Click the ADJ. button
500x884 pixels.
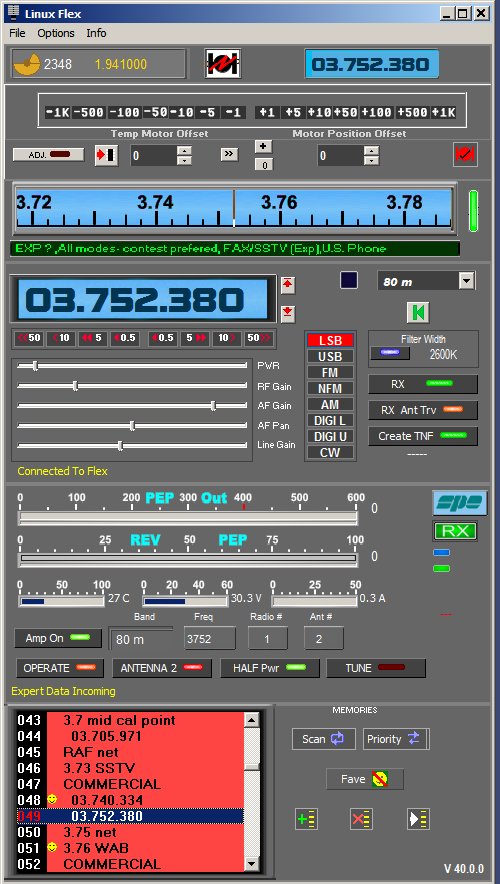point(48,154)
